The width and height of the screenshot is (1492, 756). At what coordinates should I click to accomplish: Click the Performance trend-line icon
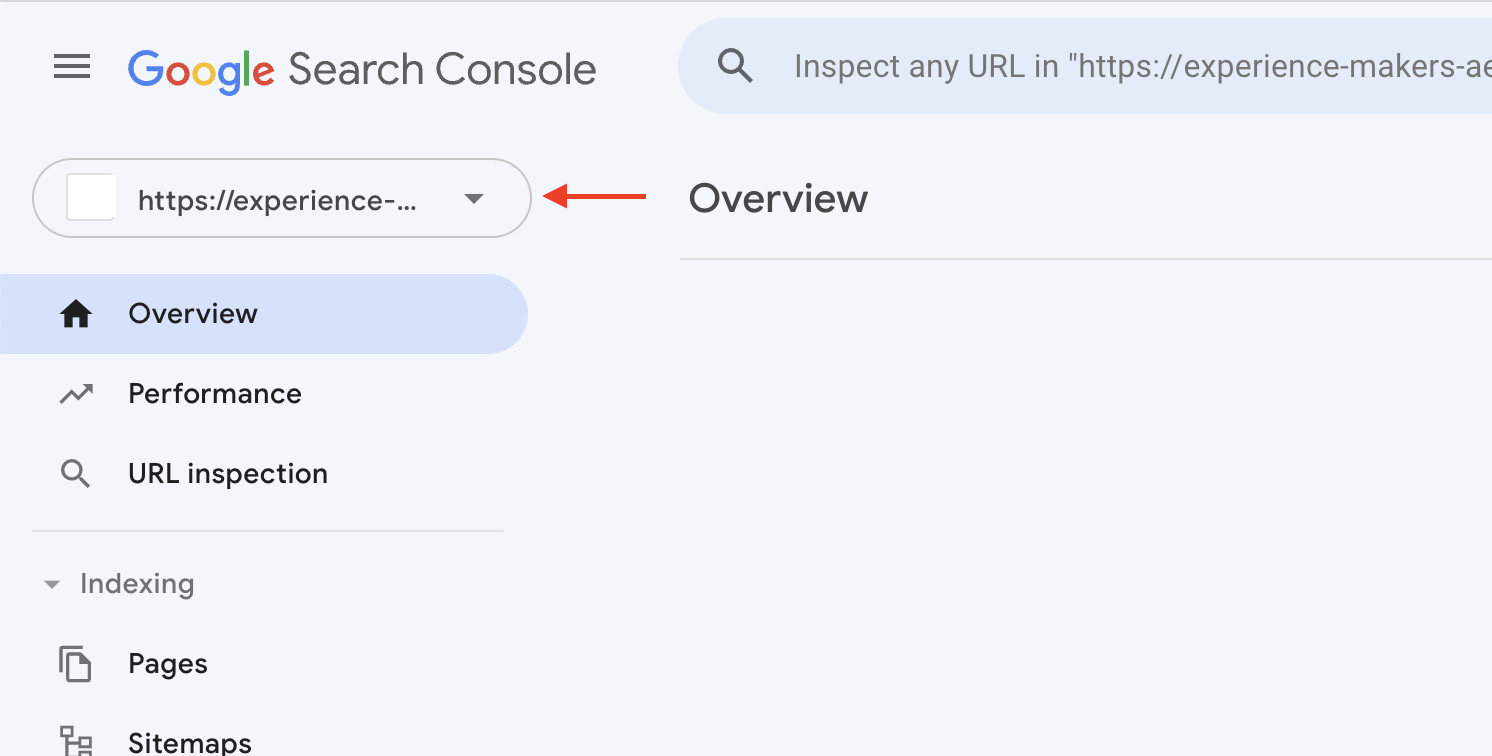click(x=76, y=394)
